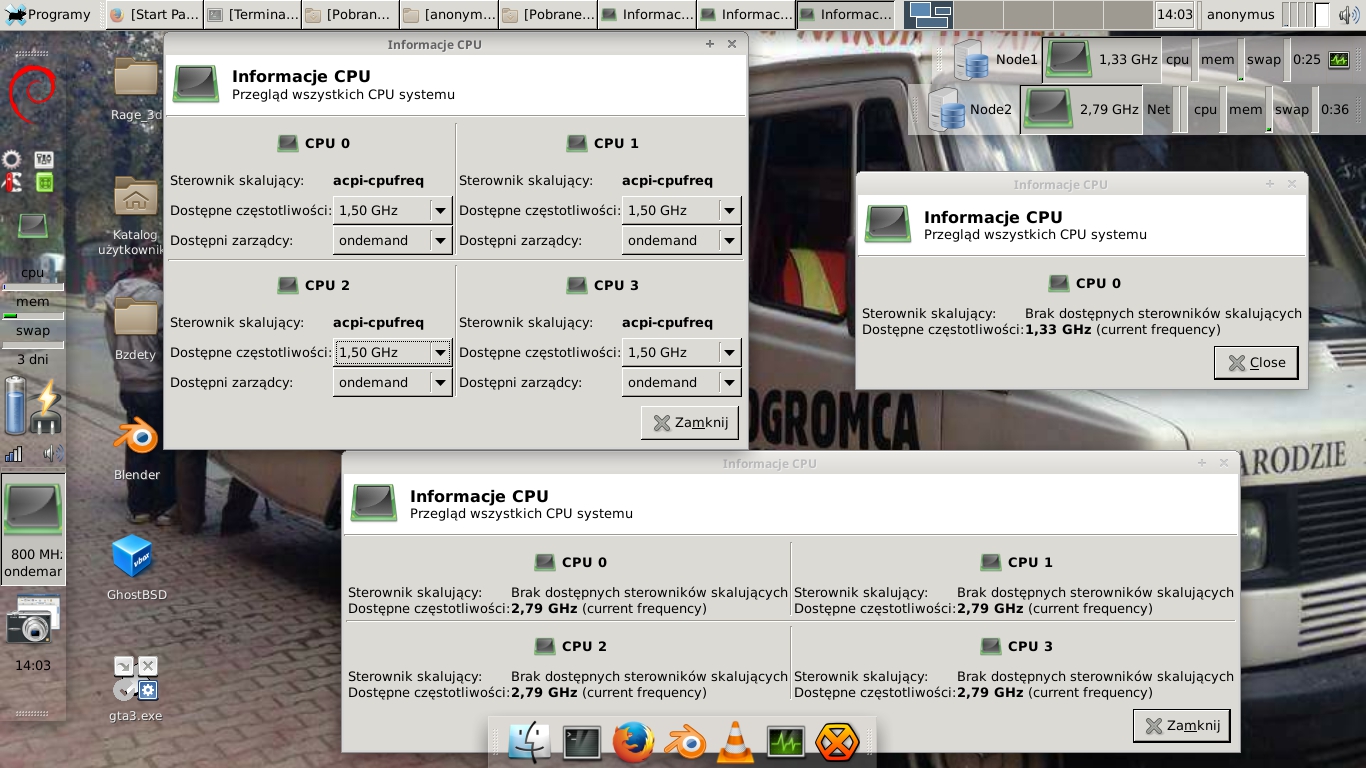Screen dimensions: 1366x768
Task: Open the terminal icon in the dock
Action: click(581, 743)
